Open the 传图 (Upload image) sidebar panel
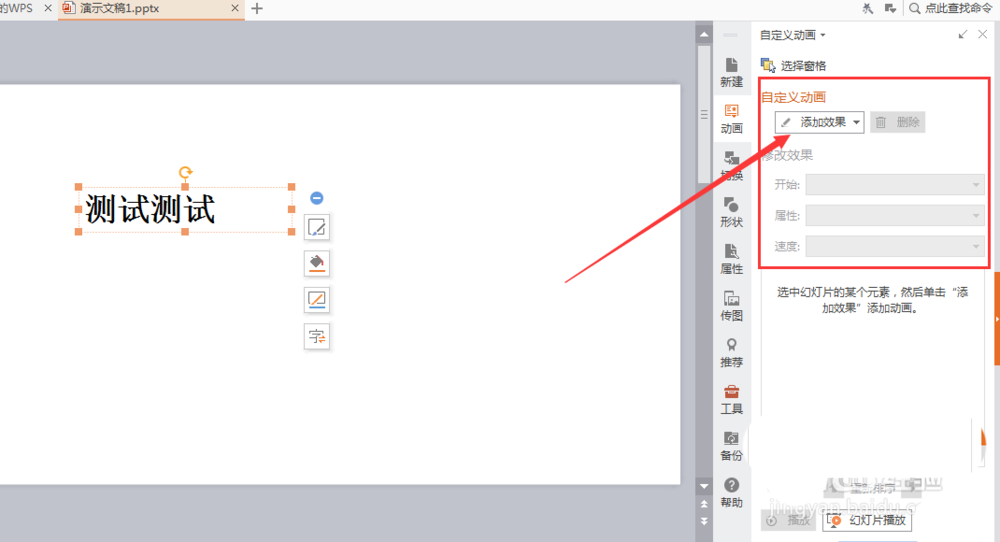This screenshot has width=1000, height=542. pyautogui.click(x=732, y=306)
